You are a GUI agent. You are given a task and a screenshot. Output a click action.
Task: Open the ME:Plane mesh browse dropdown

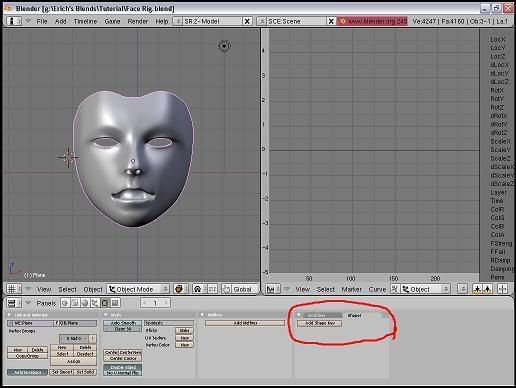pos(10,323)
